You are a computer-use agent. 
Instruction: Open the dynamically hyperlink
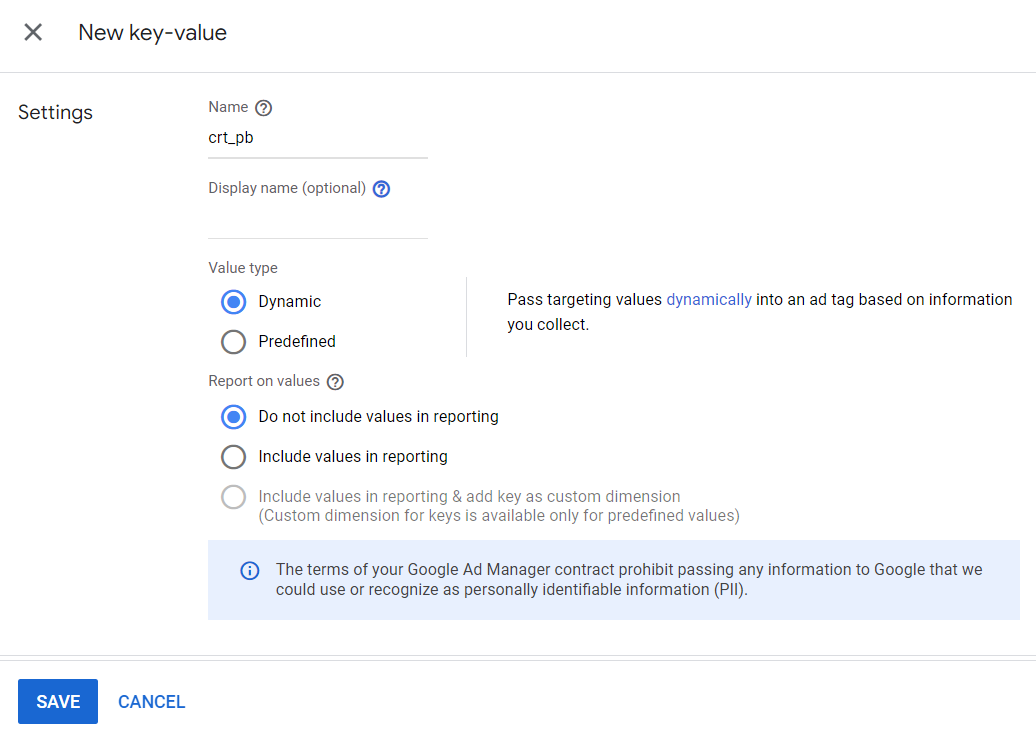pos(709,300)
